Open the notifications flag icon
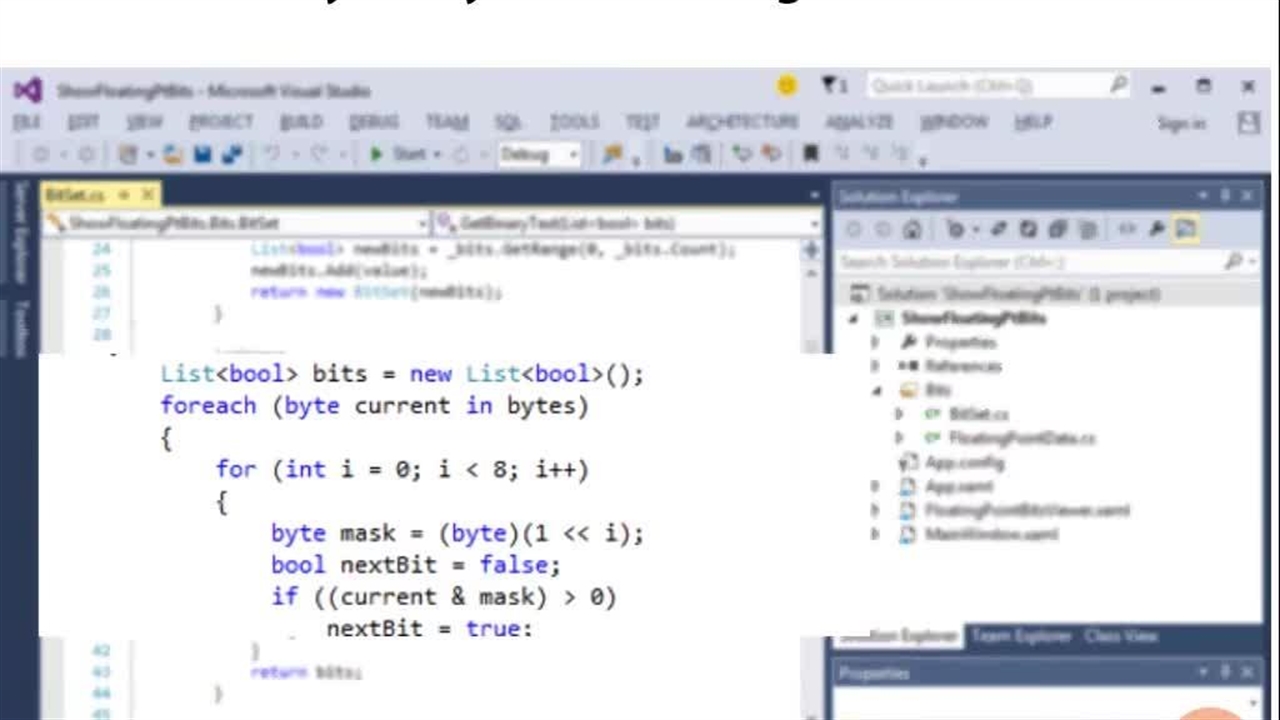 click(832, 86)
